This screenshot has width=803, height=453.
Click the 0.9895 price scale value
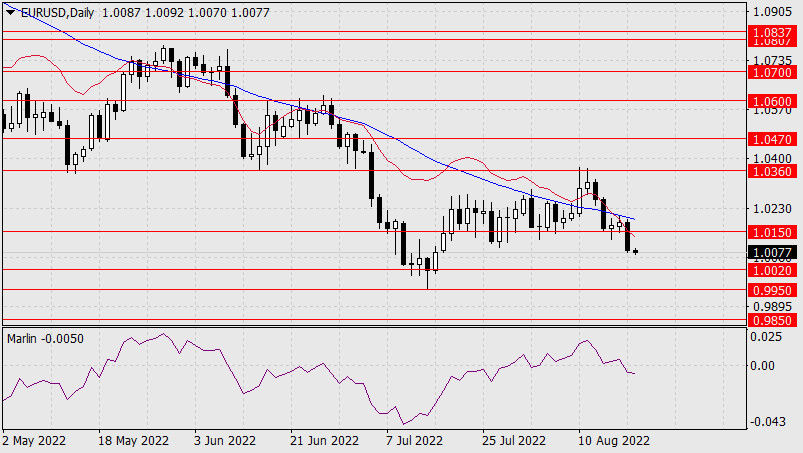click(772, 307)
